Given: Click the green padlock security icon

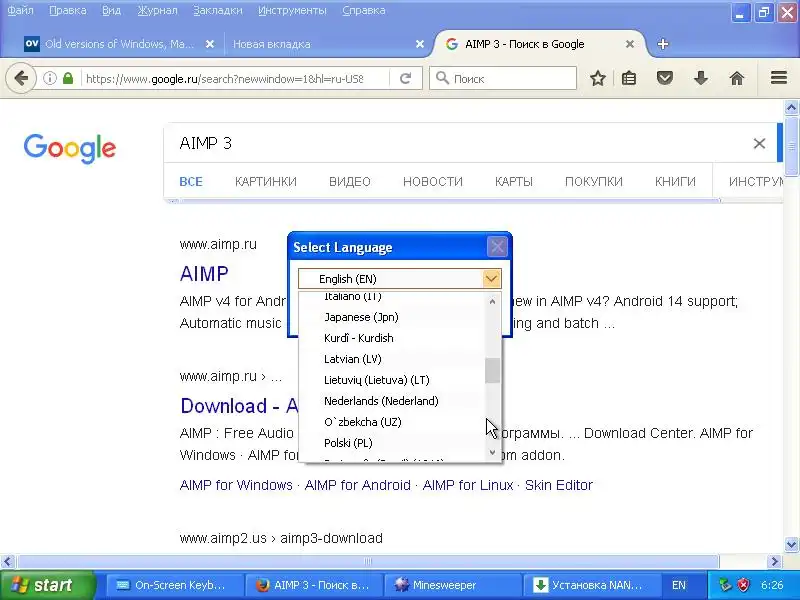Looking at the screenshot, I should tap(68, 78).
